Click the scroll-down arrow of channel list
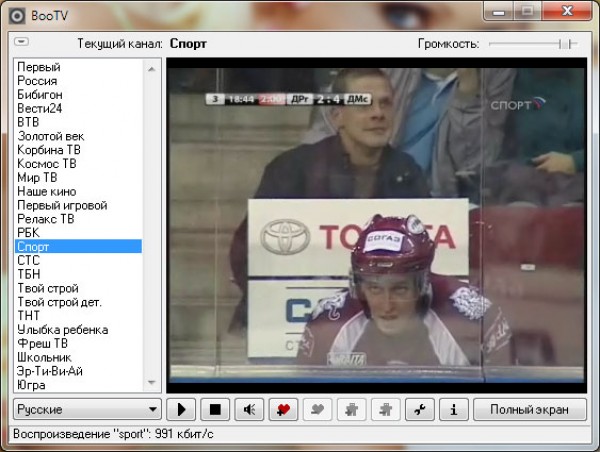Screen dimensions: 600x452 click(152, 382)
